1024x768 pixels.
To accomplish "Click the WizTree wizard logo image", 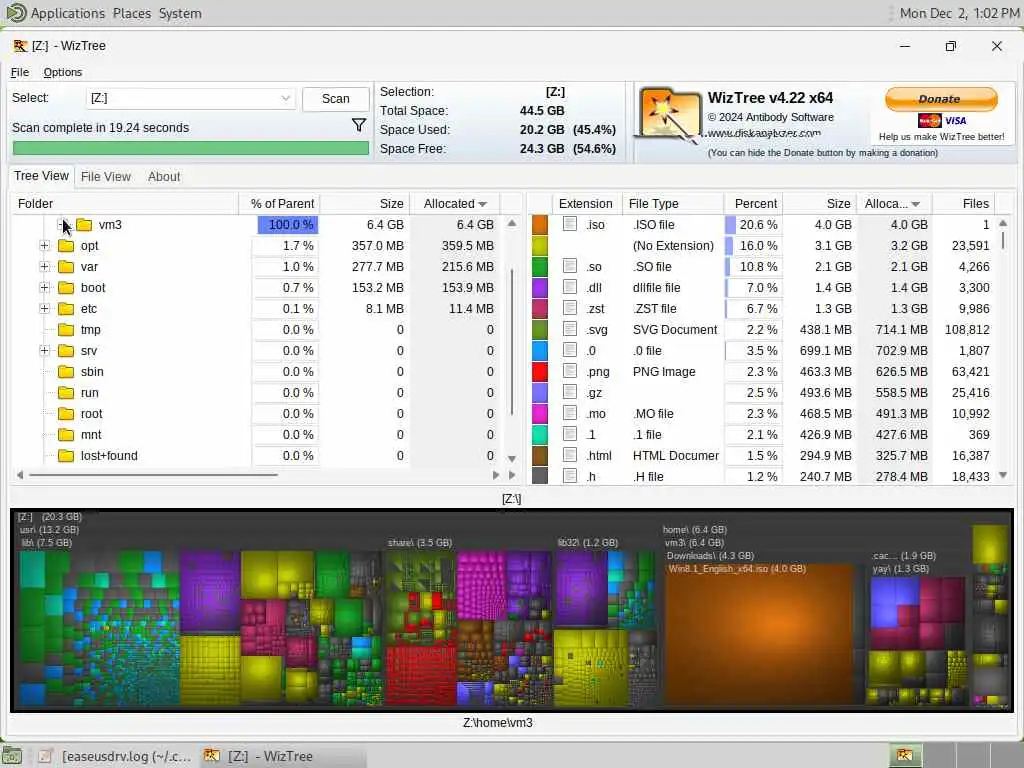I will [668, 116].
